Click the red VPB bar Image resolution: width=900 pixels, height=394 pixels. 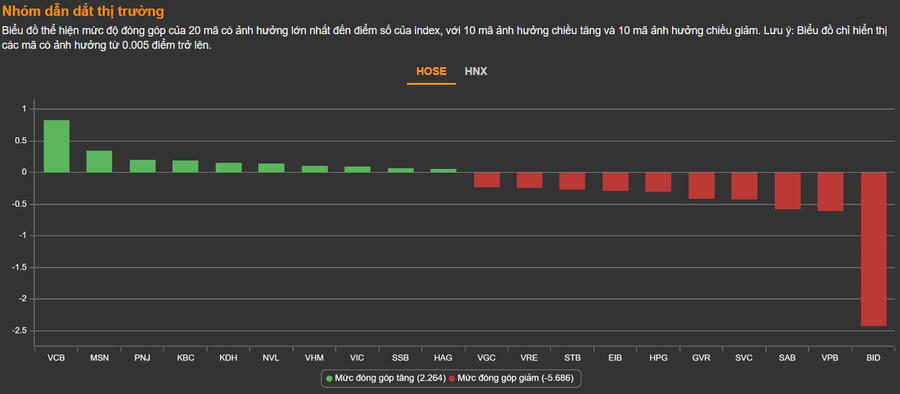830,191
